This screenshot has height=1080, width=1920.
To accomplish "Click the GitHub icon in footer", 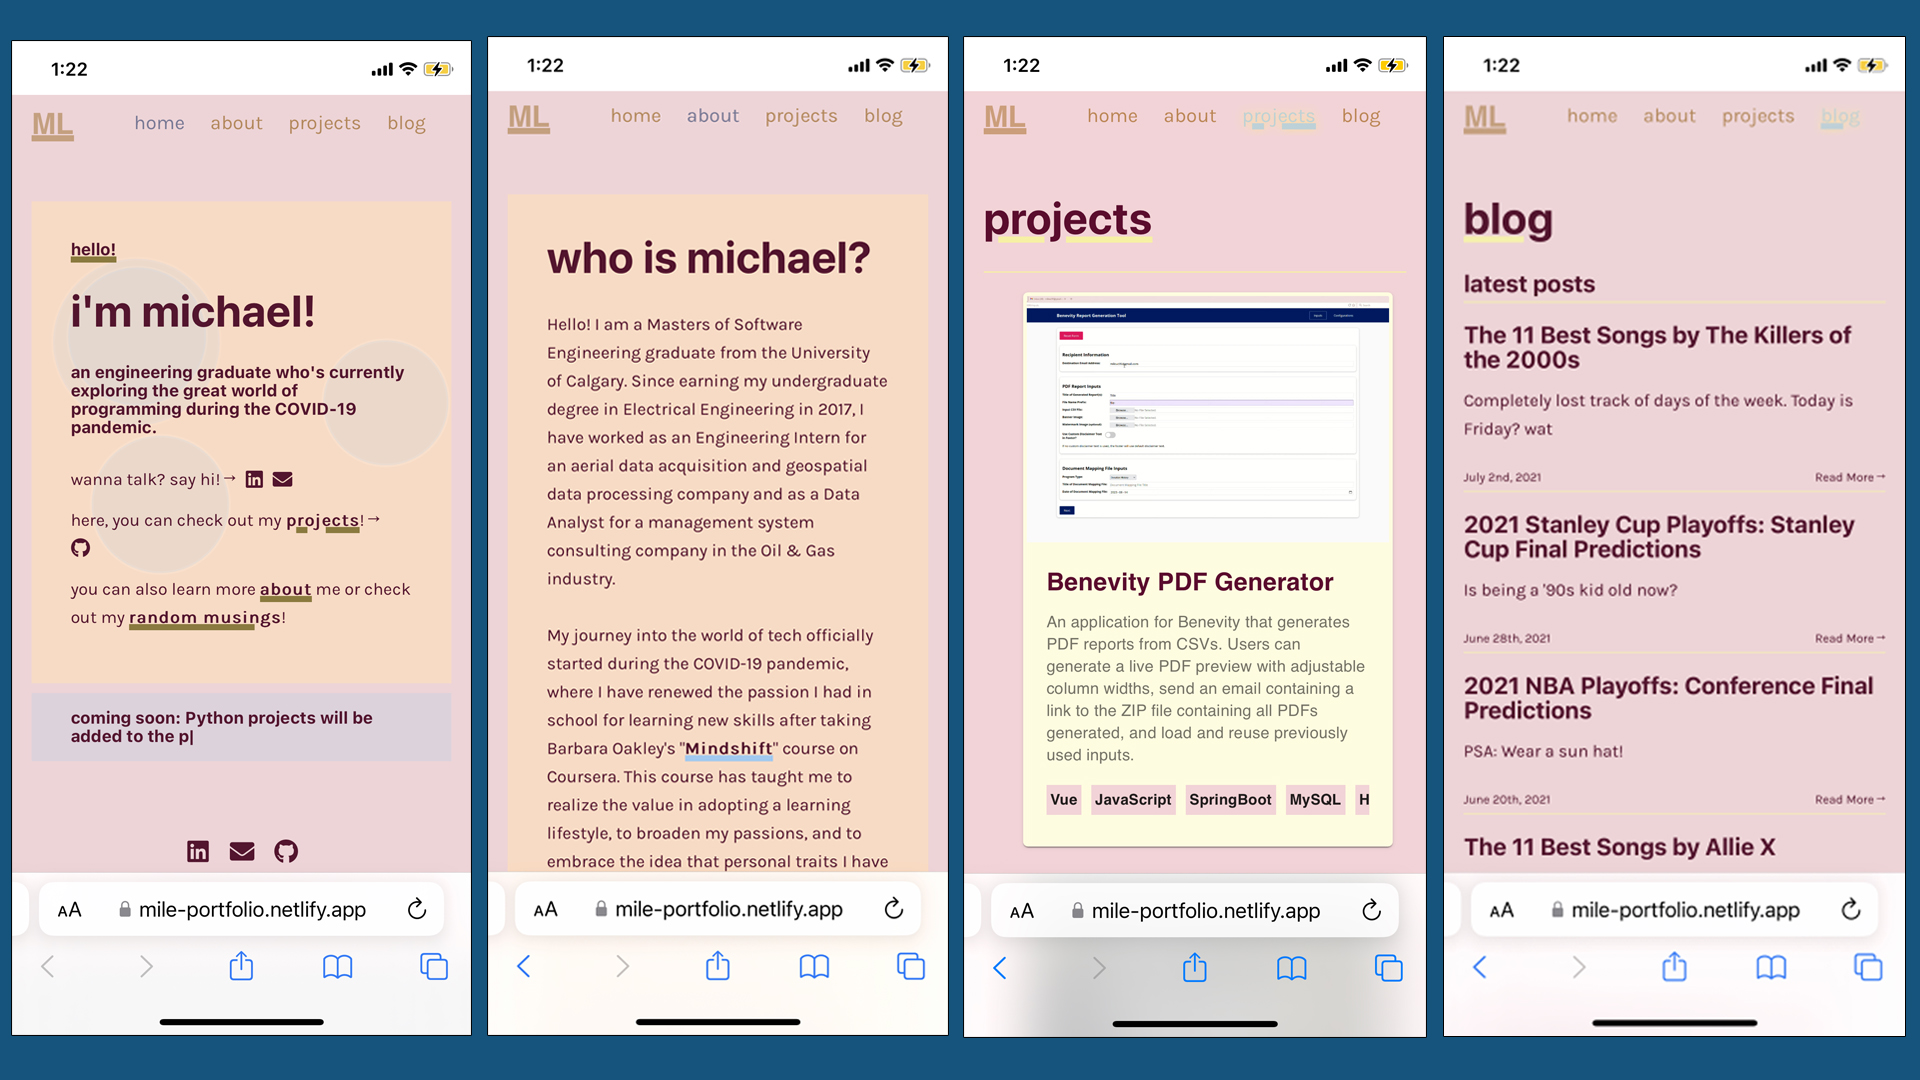I will [286, 851].
